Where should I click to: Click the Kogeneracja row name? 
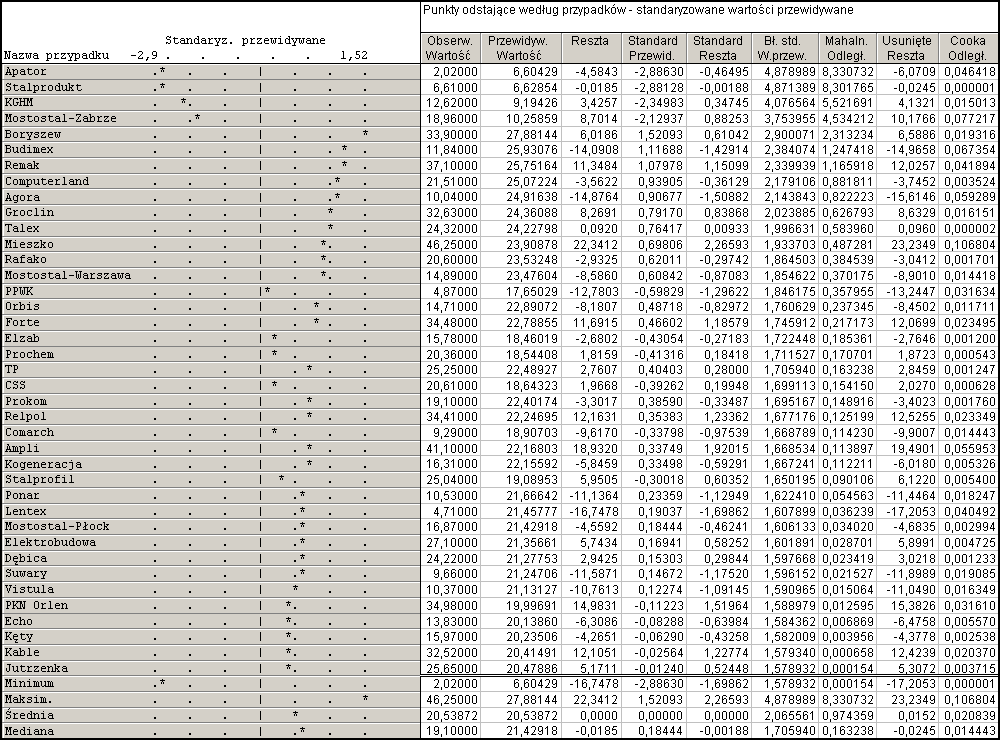coord(43,465)
